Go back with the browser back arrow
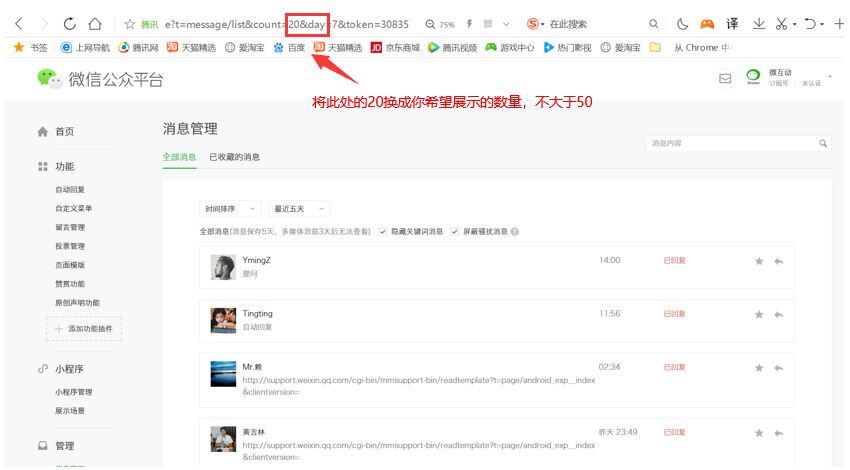This screenshot has width=850, height=470. coord(19,24)
